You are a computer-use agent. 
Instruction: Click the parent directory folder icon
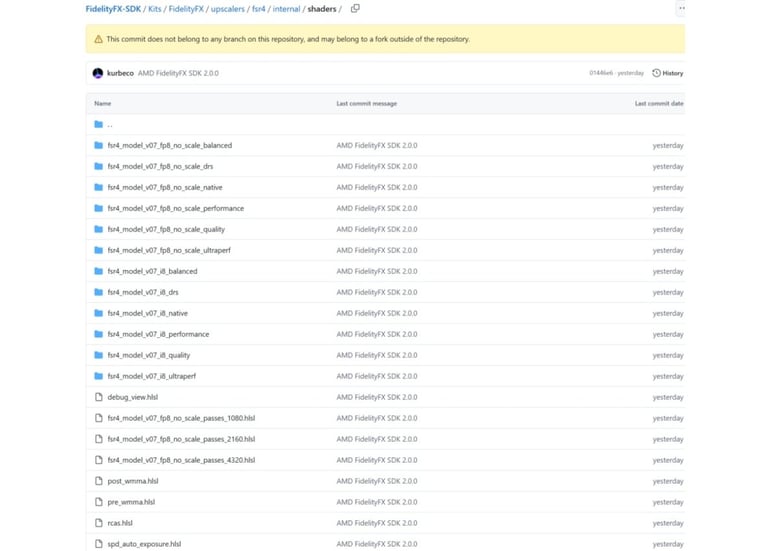[98, 124]
